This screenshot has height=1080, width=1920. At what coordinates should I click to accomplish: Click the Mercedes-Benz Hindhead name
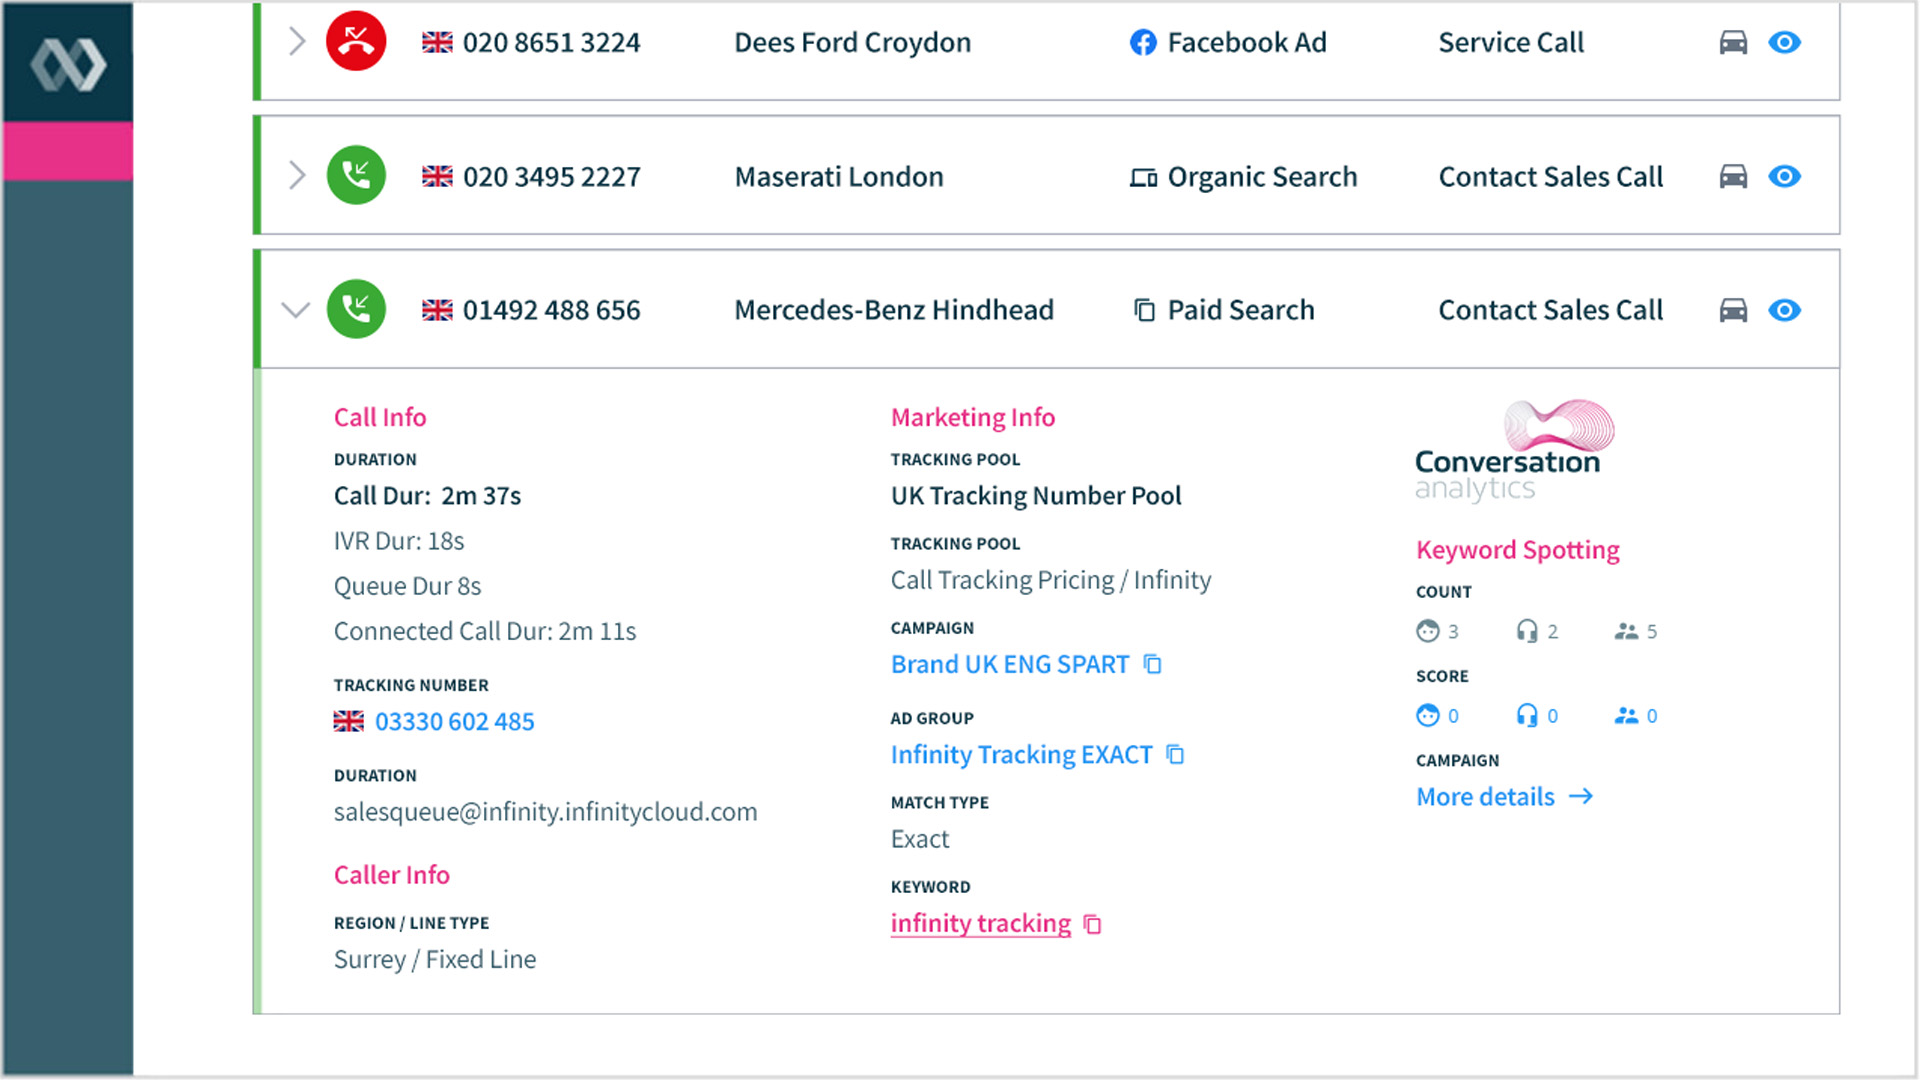coord(894,311)
